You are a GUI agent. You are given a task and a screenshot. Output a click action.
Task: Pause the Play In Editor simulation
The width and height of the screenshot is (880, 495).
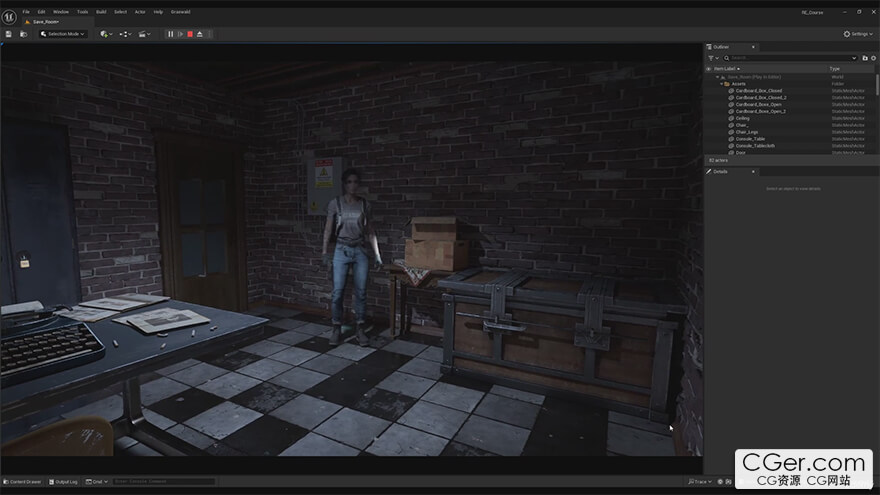[170, 34]
